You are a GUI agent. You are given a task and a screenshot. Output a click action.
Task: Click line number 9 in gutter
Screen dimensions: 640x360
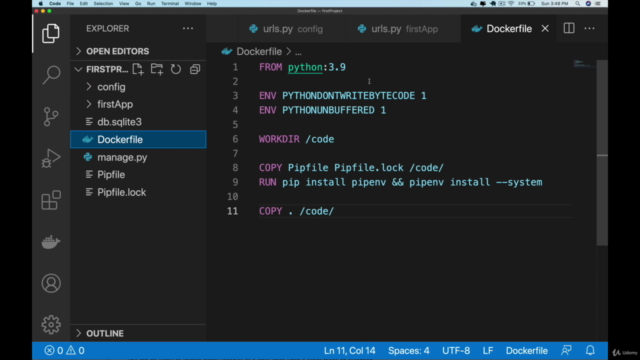pos(235,182)
